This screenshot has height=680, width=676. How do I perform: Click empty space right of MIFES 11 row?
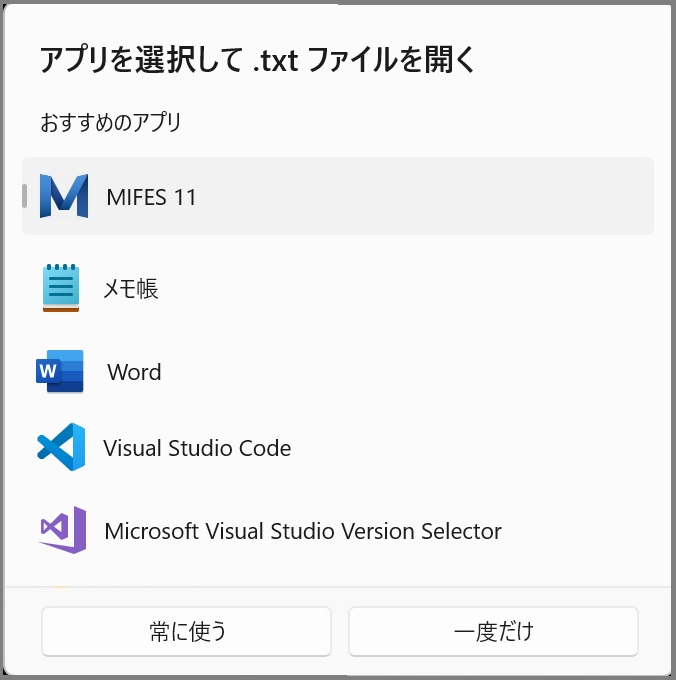coord(425,196)
